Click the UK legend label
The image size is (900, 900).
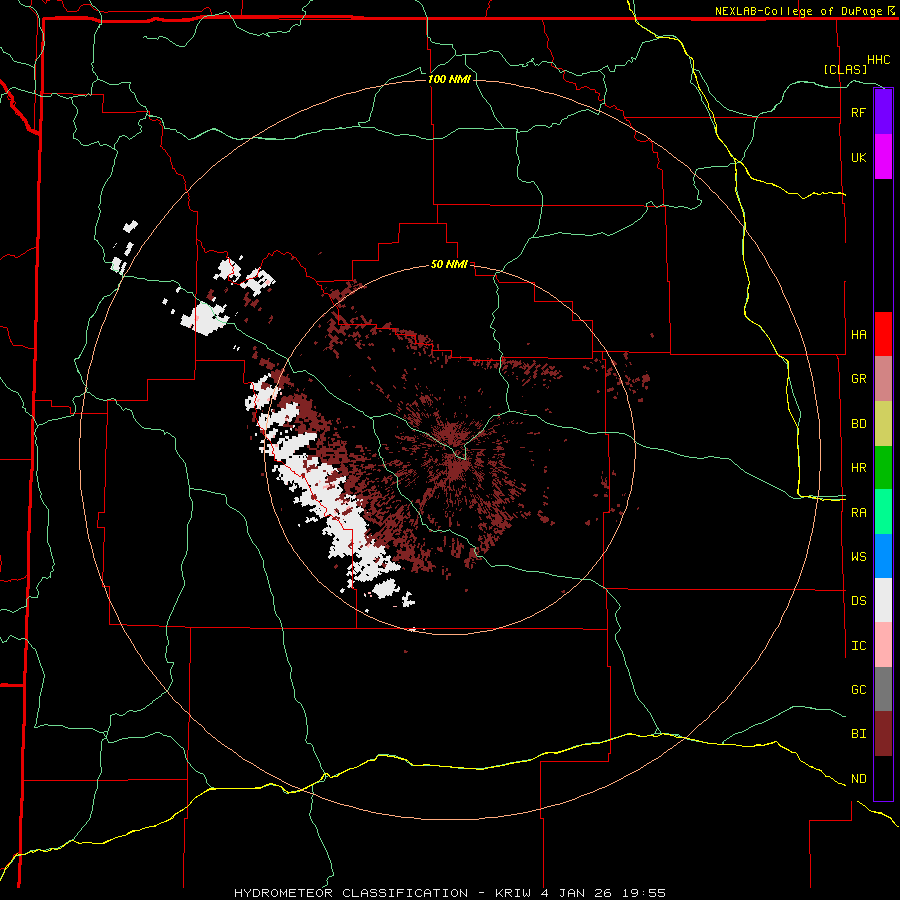click(858, 157)
